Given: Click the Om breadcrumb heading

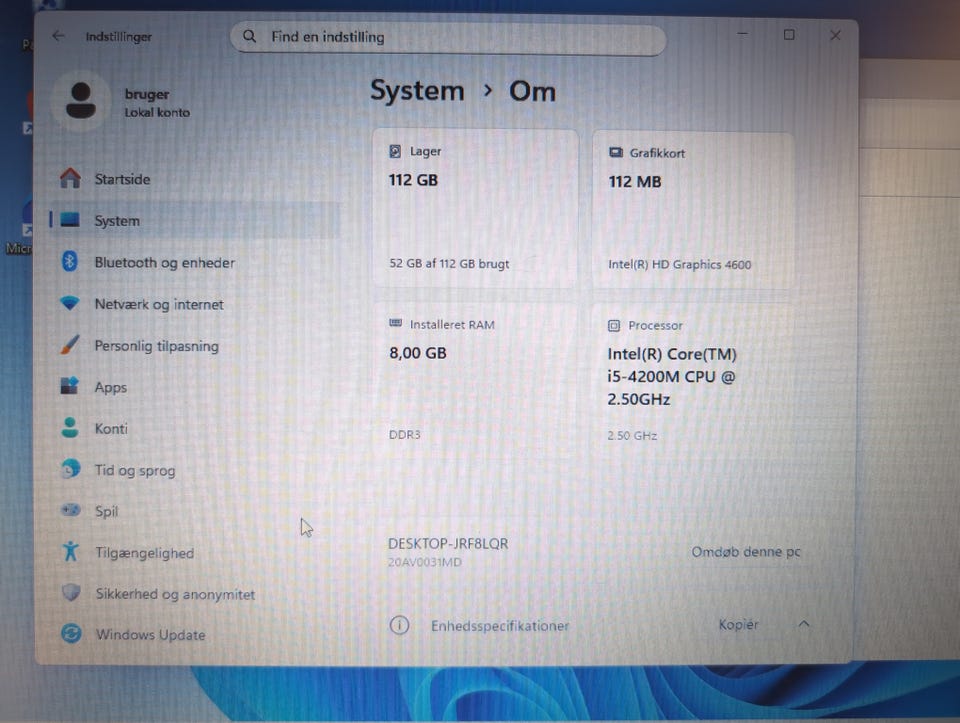Looking at the screenshot, I should [532, 92].
